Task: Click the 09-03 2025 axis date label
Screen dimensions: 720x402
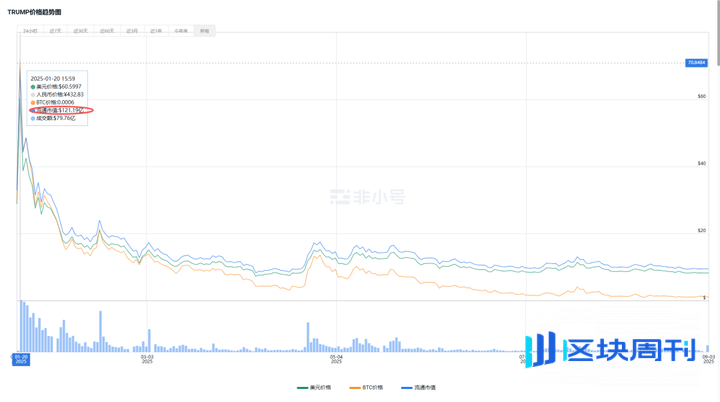Action: pos(709,359)
